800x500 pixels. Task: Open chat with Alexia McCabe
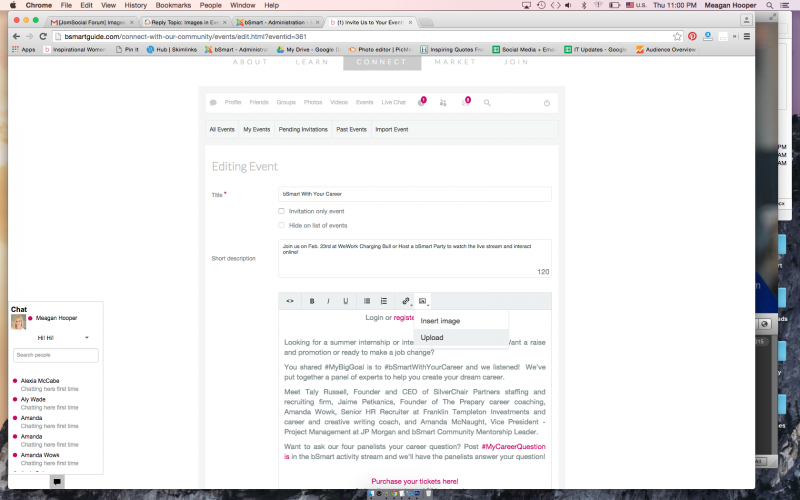point(40,381)
